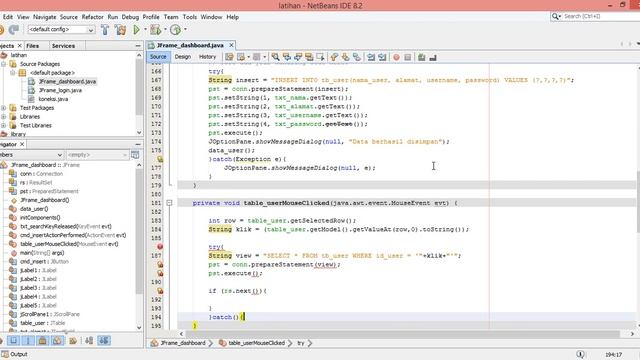Open the Profile Project arrow dropdown

pyautogui.click(x=186, y=29)
